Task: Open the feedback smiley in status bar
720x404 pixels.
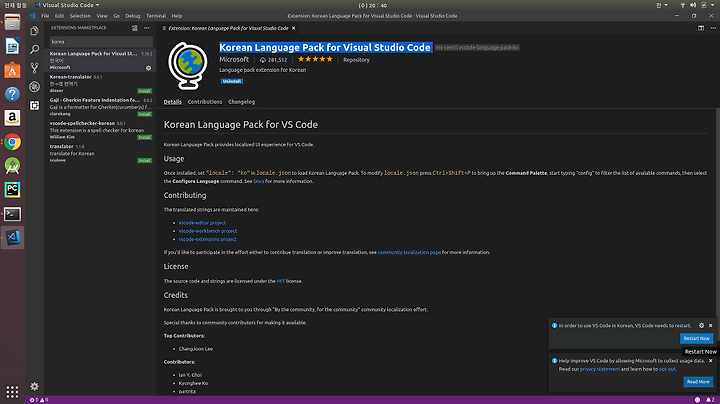Action: point(698,400)
